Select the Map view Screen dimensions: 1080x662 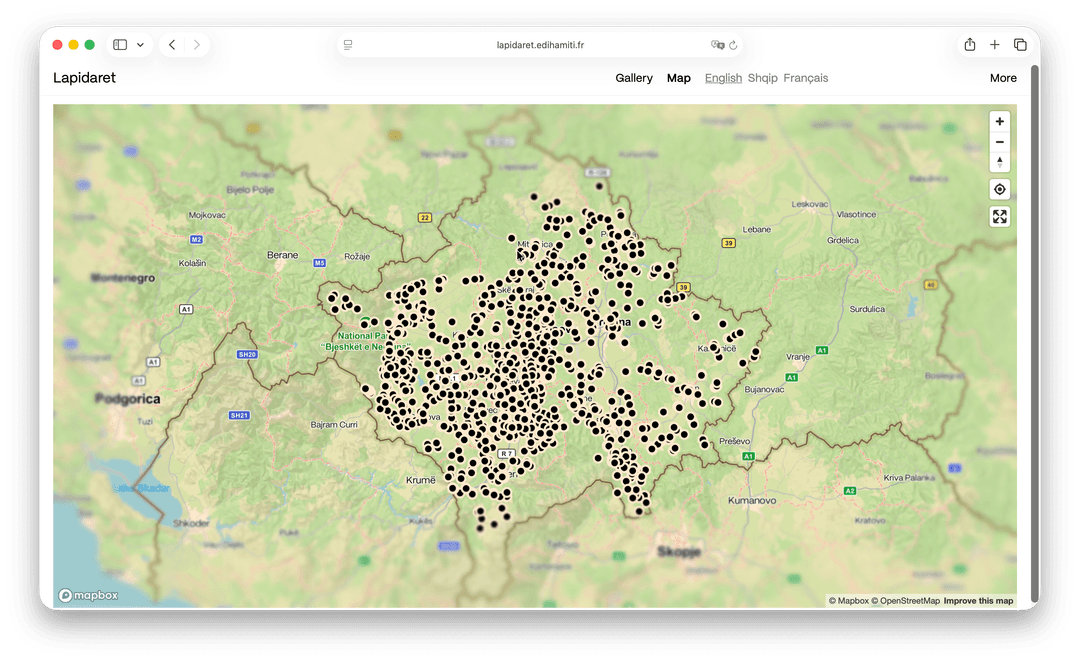[679, 77]
